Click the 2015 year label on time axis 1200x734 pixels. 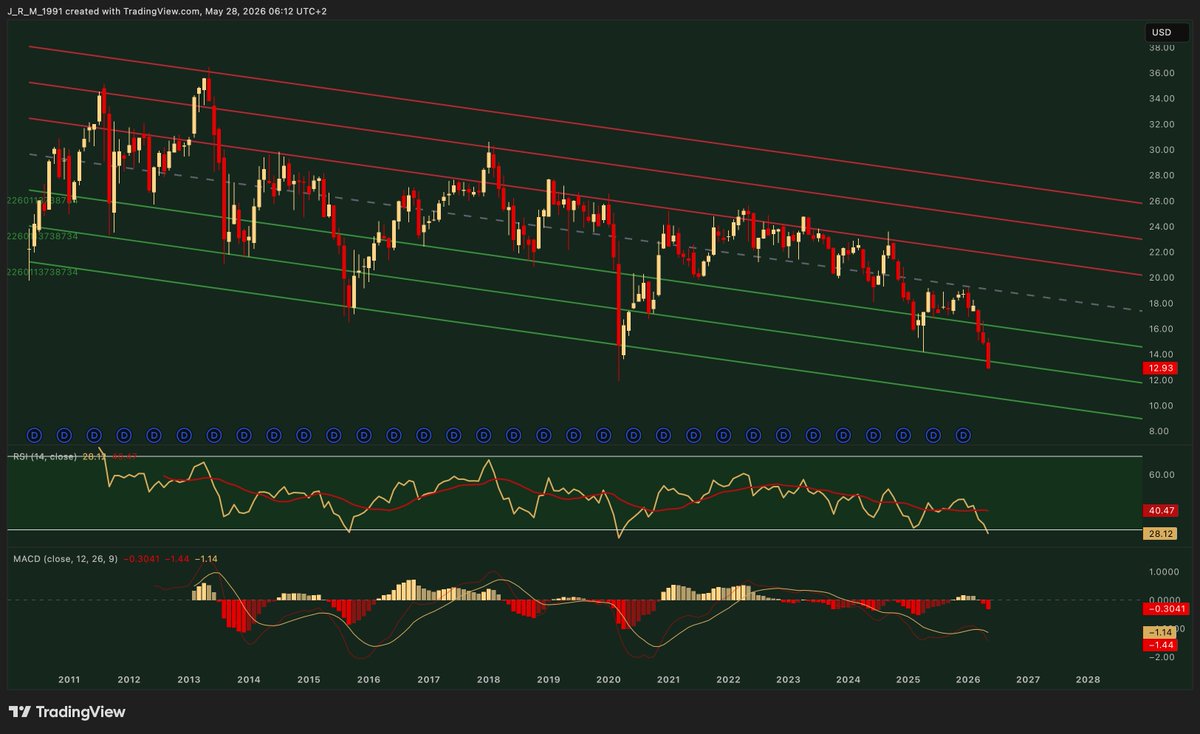[x=309, y=679]
